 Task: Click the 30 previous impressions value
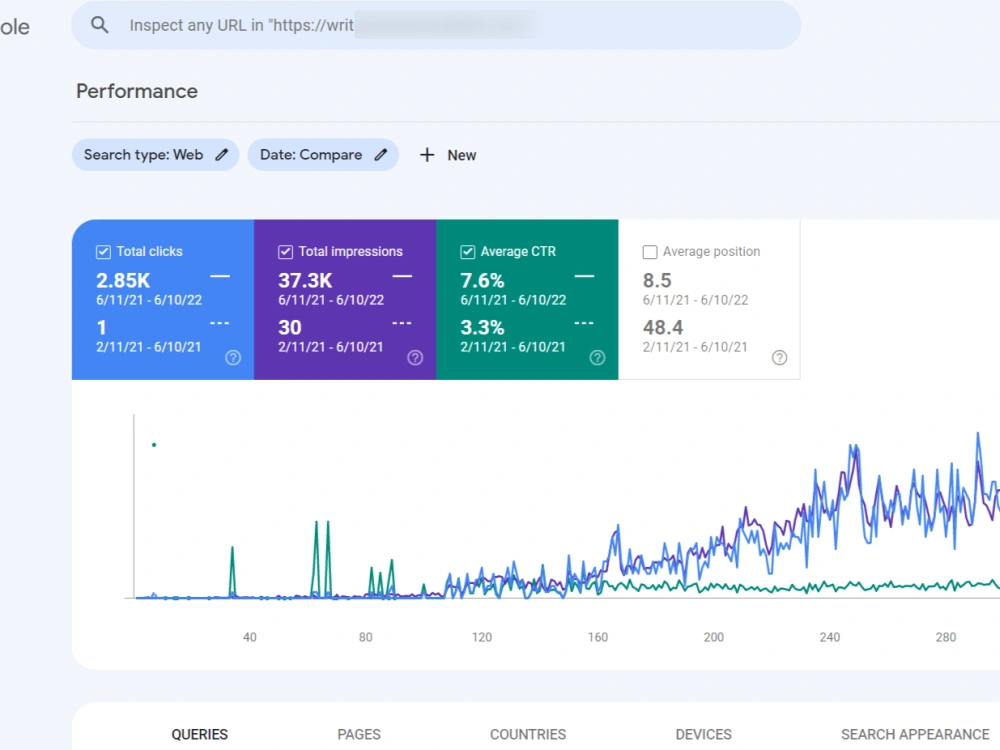tap(290, 328)
